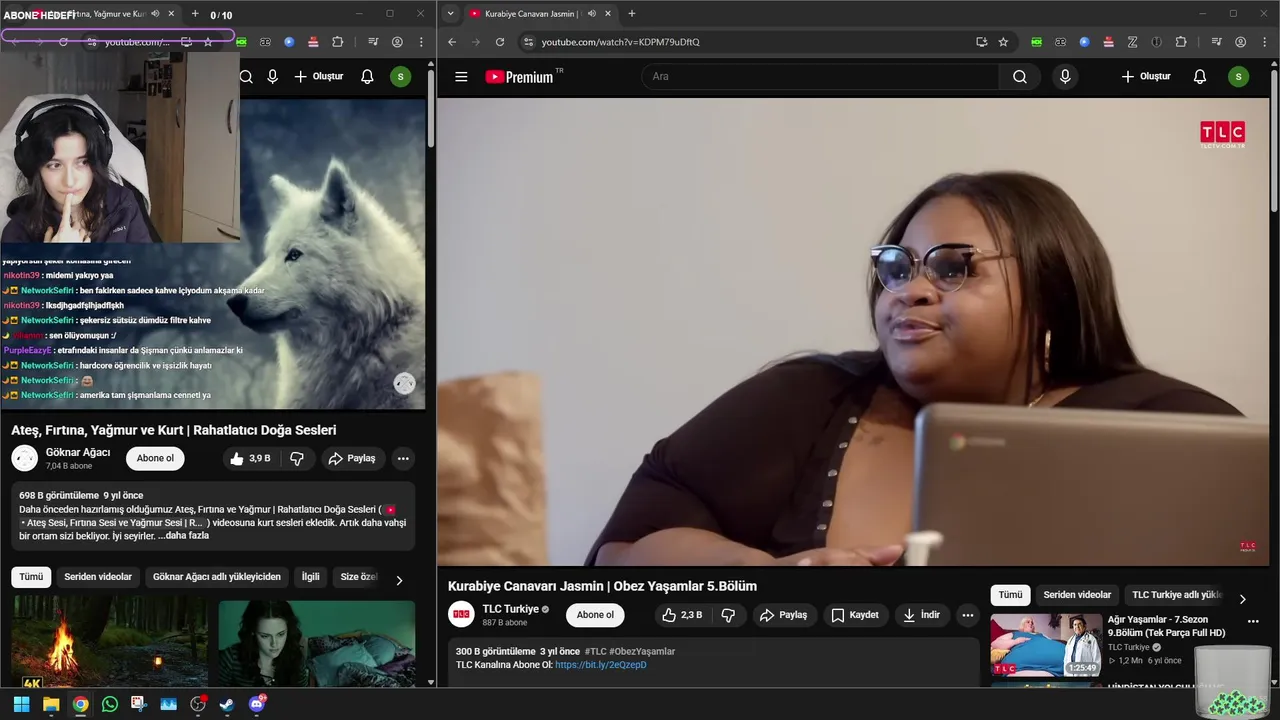
Task: Select Tümü chip in left window
Action: (31, 577)
